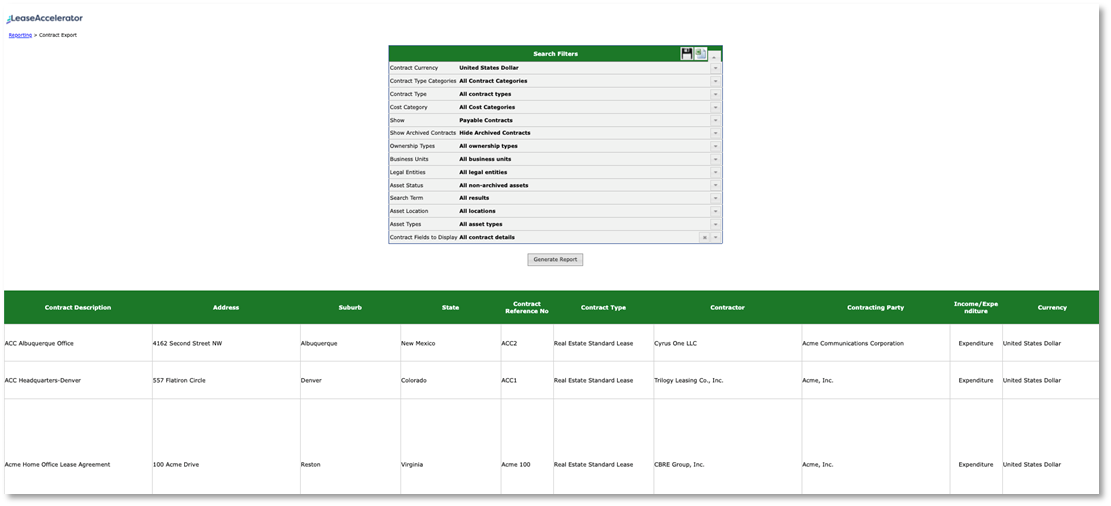The image size is (1111, 506).
Task: Click the Contract Description column header
Action: click(x=78, y=308)
